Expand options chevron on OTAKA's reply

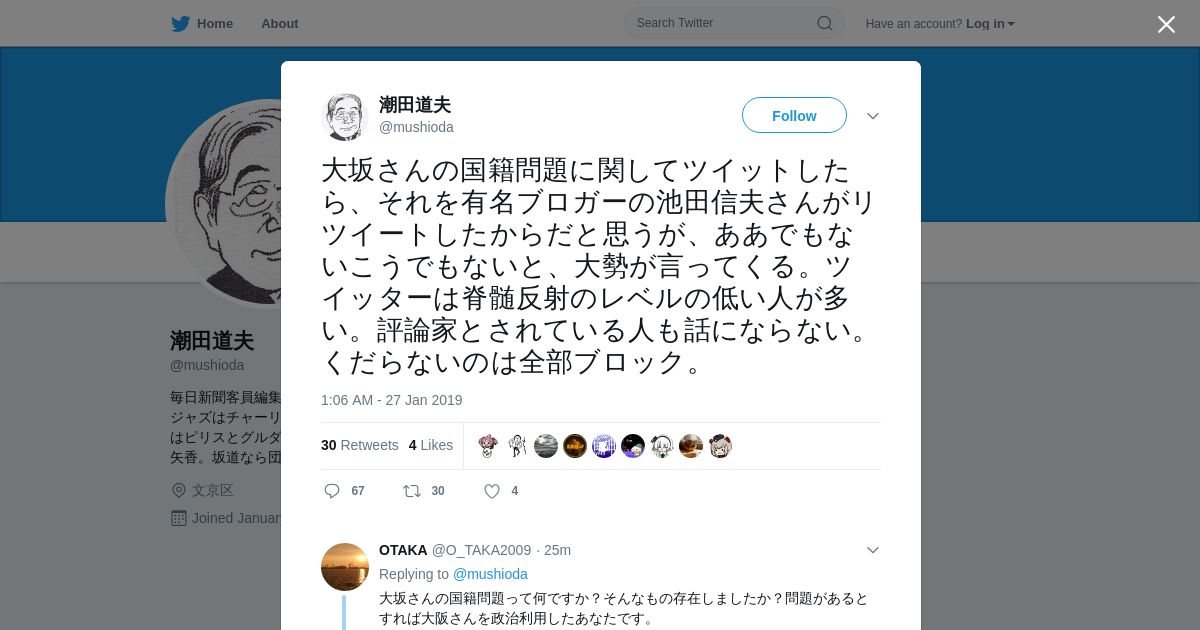point(873,550)
